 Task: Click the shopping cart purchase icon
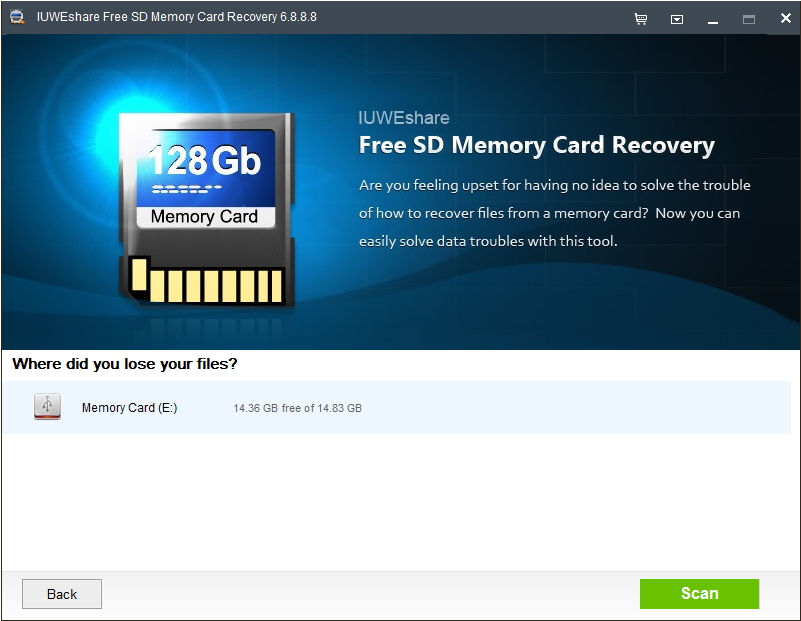[641, 19]
